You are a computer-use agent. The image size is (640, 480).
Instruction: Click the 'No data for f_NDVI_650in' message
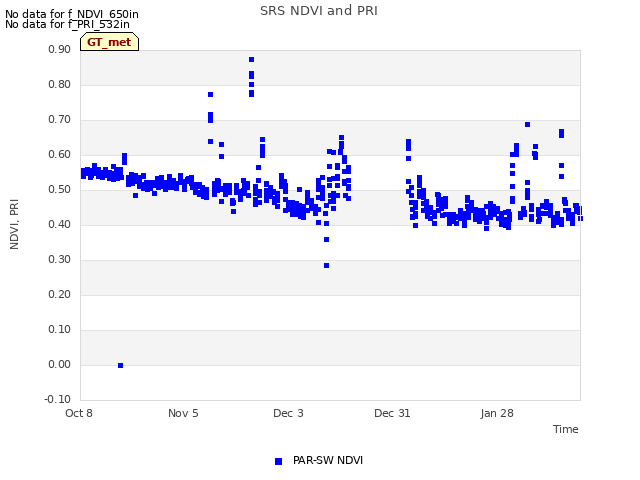tap(72, 14)
